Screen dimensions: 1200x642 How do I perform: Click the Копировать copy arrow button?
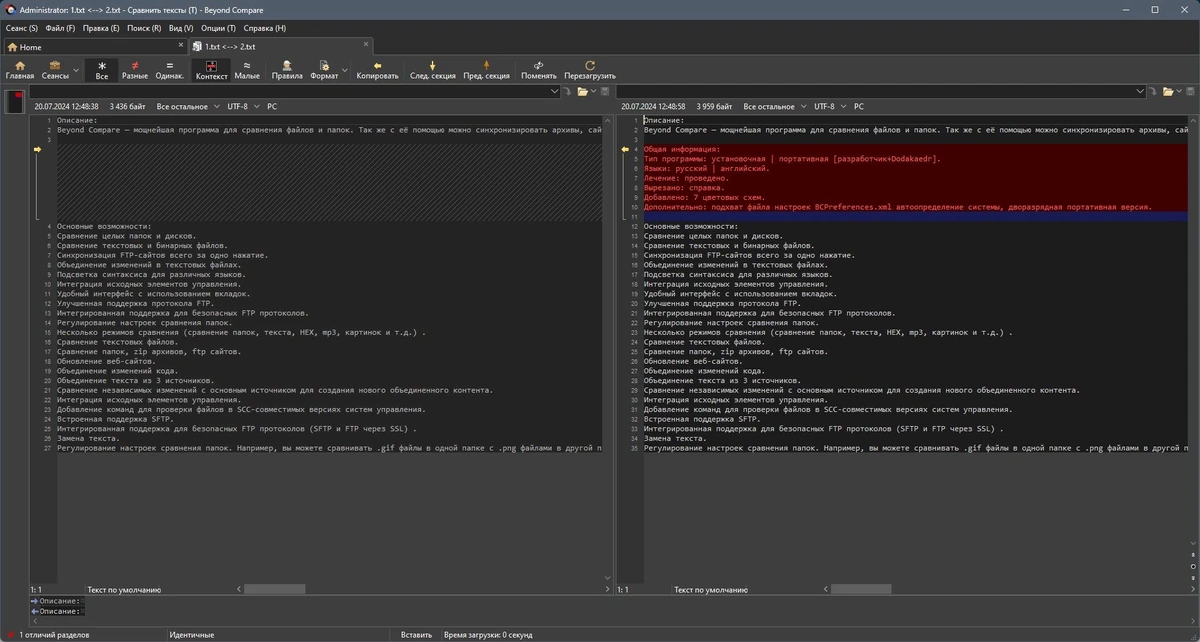[377, 70]
